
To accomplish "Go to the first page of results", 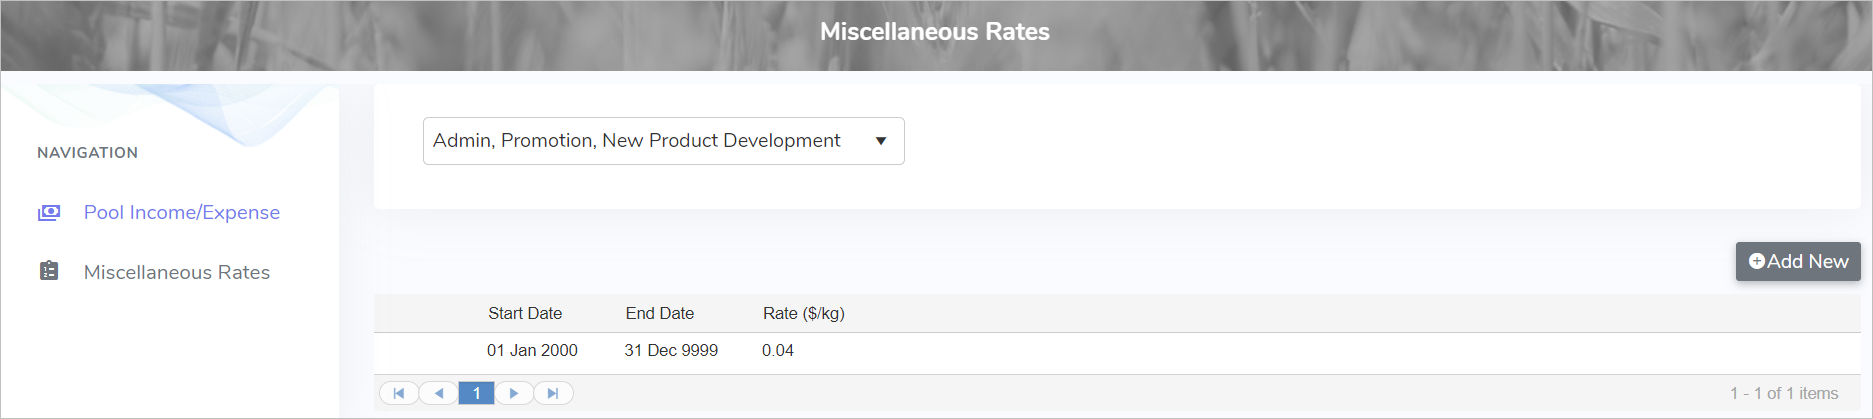I will [x=399, y=393].
